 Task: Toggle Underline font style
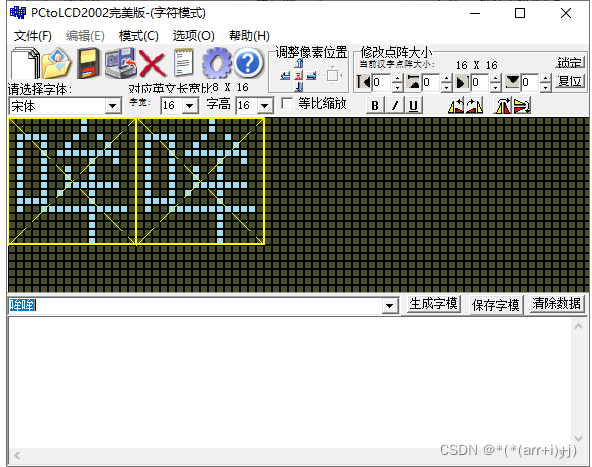coord(413,105)
